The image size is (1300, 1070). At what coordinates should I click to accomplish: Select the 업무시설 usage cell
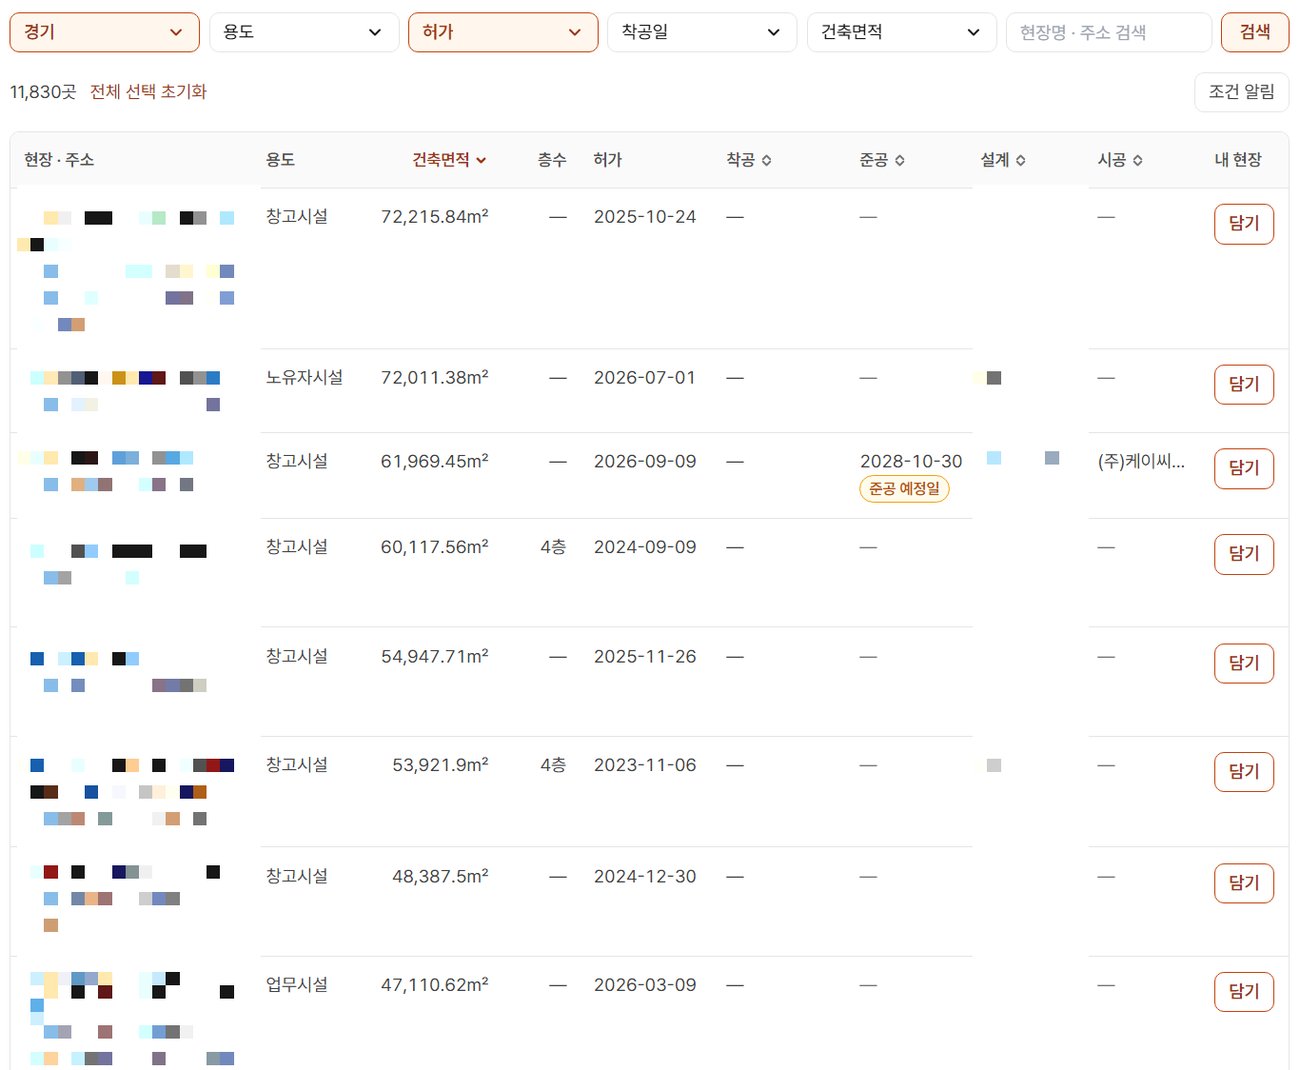pos(297,984)
